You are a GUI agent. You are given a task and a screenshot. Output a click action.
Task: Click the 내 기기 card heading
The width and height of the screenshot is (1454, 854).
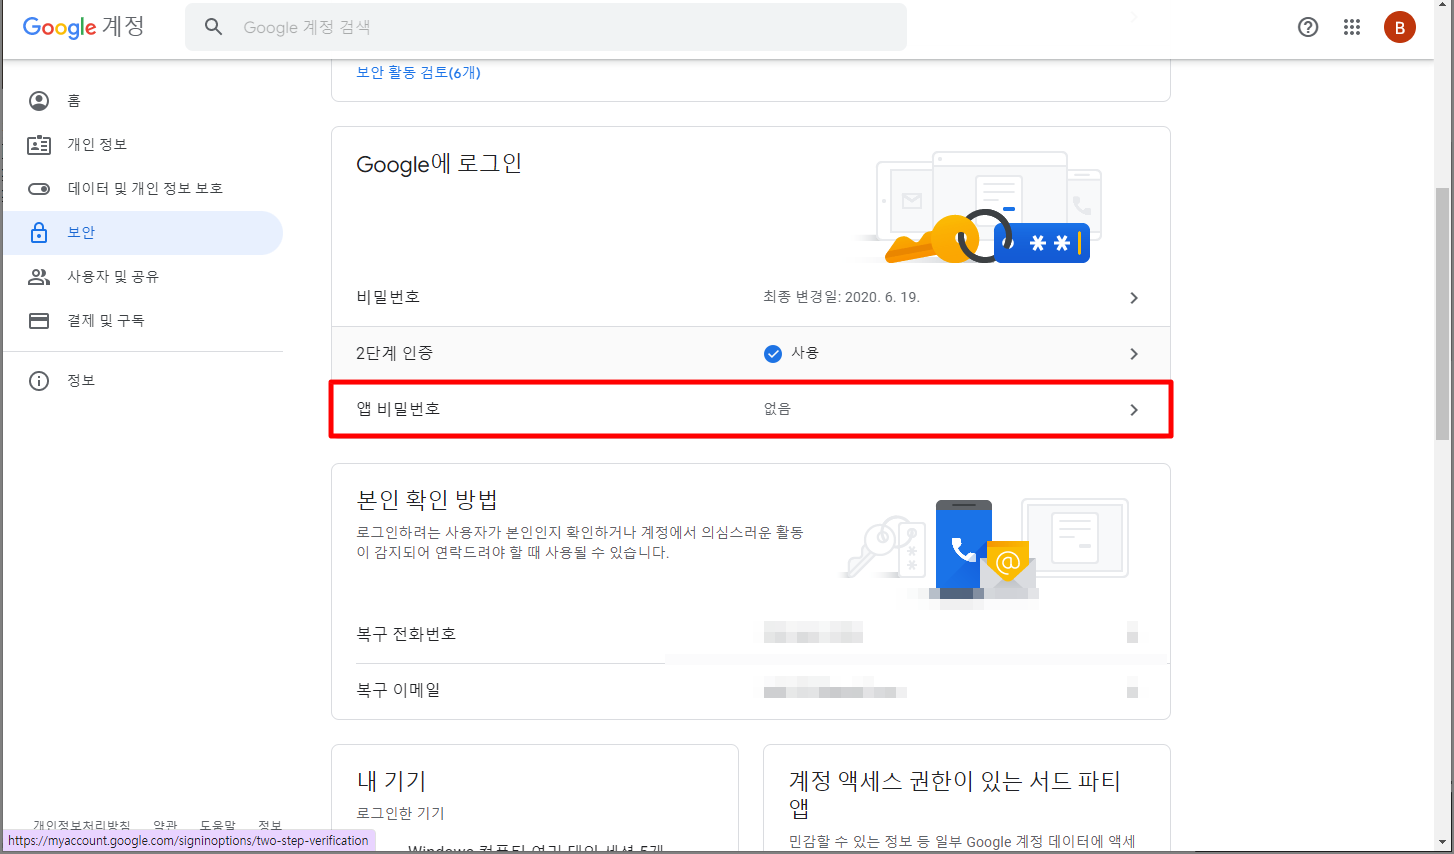[391, 781]
